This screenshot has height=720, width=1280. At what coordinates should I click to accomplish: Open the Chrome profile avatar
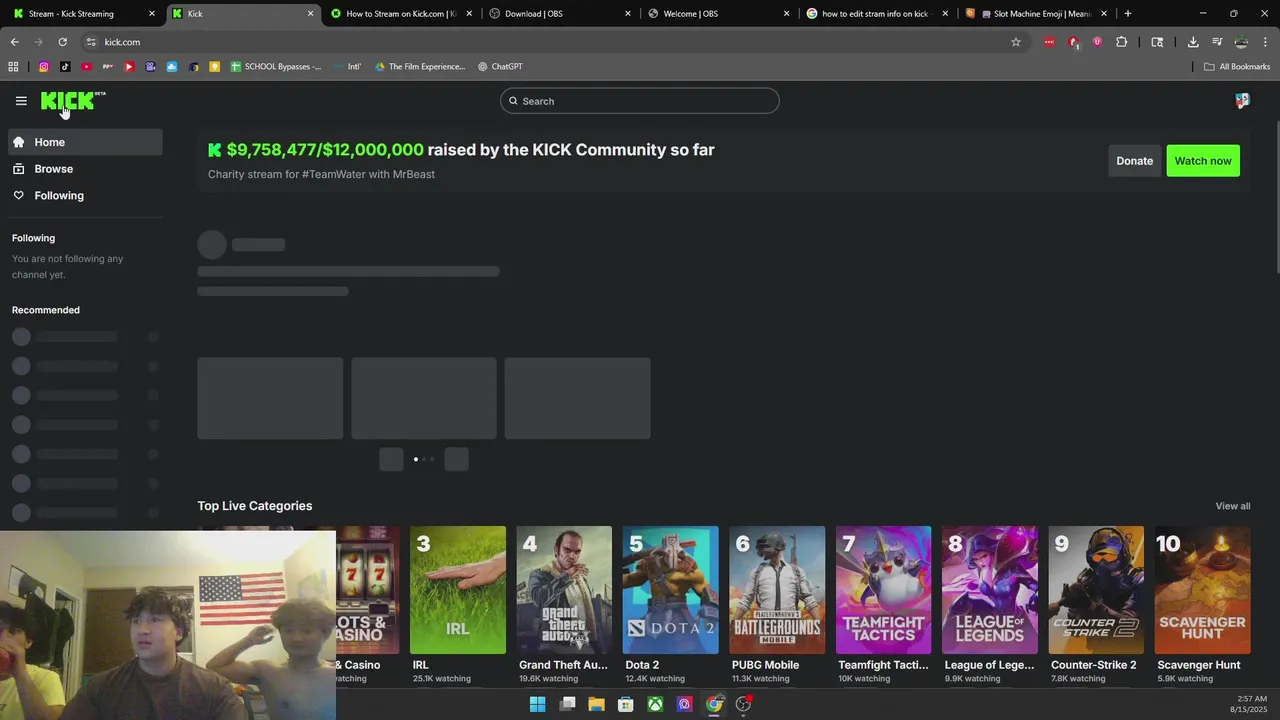tap(1241, 42)
